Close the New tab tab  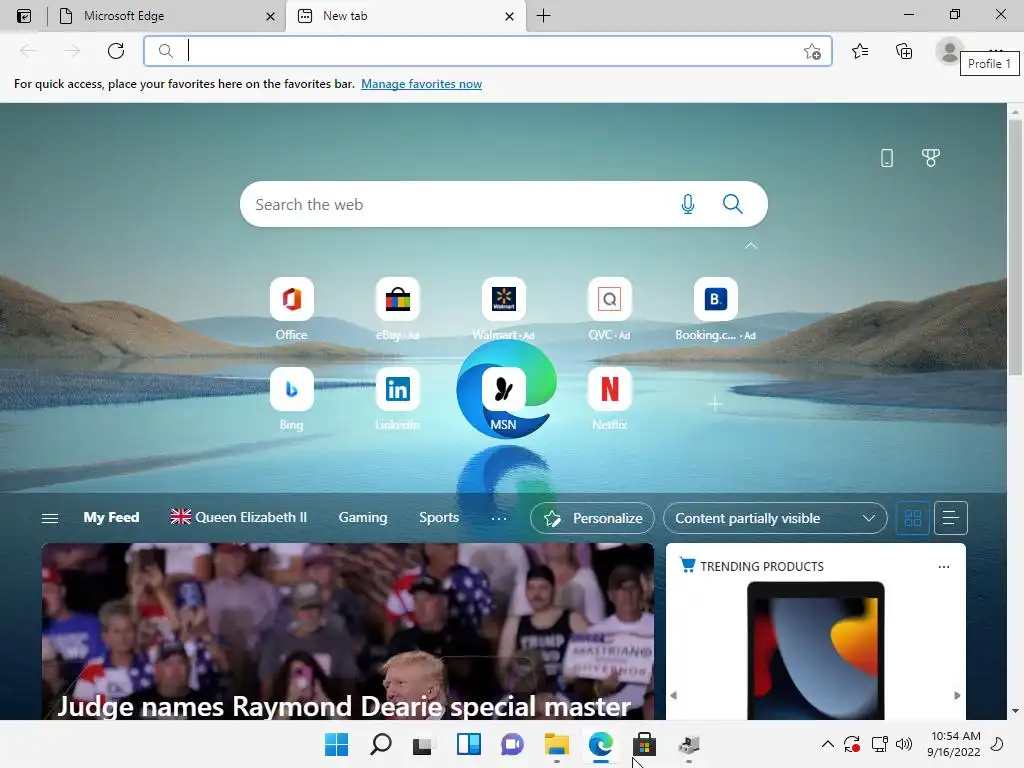click(x=509, y=16)
